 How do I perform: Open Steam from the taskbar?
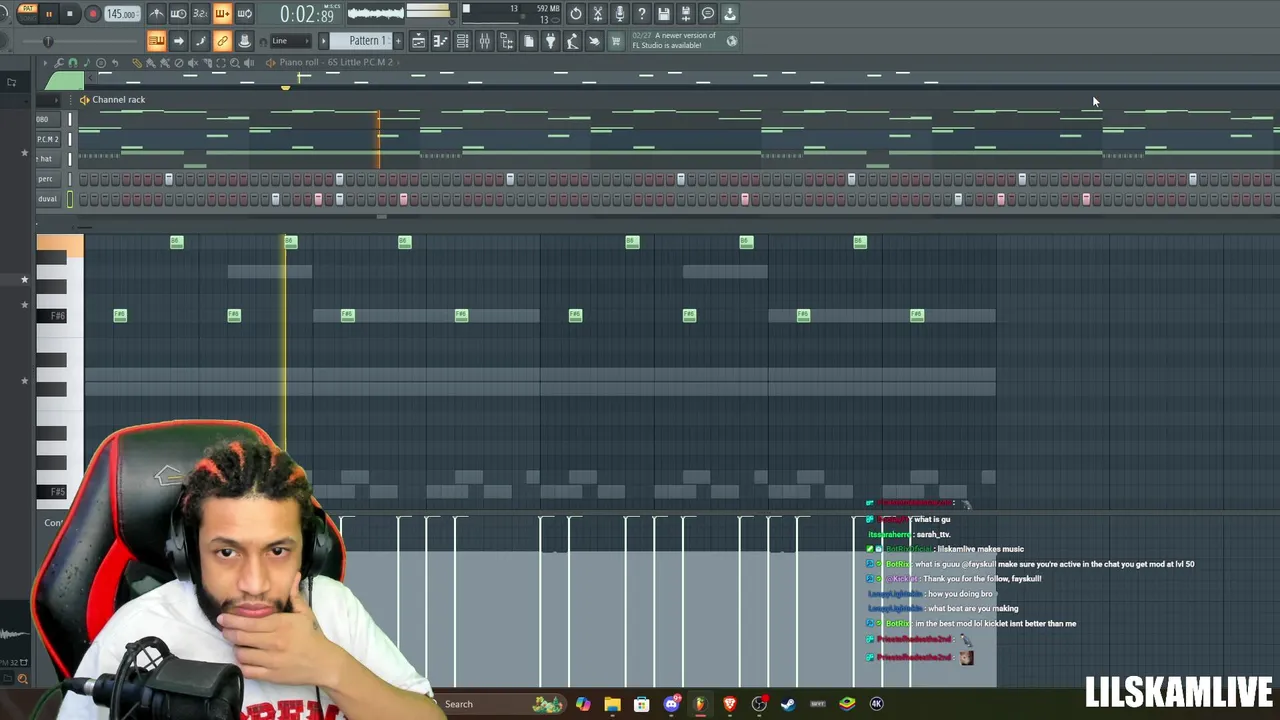point(788,704)
